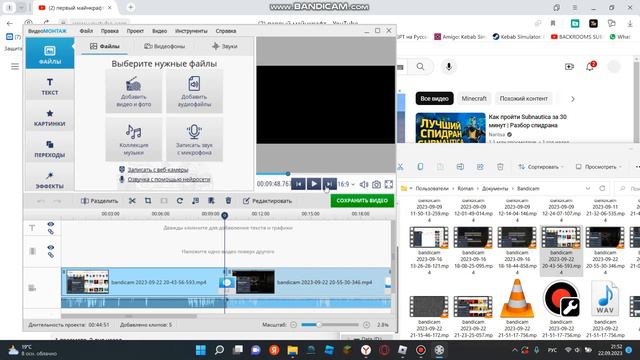This screenshot has height=360, width=640.
Task: Show more YouTube filter chips arrow
Action: tap(573, 99)
